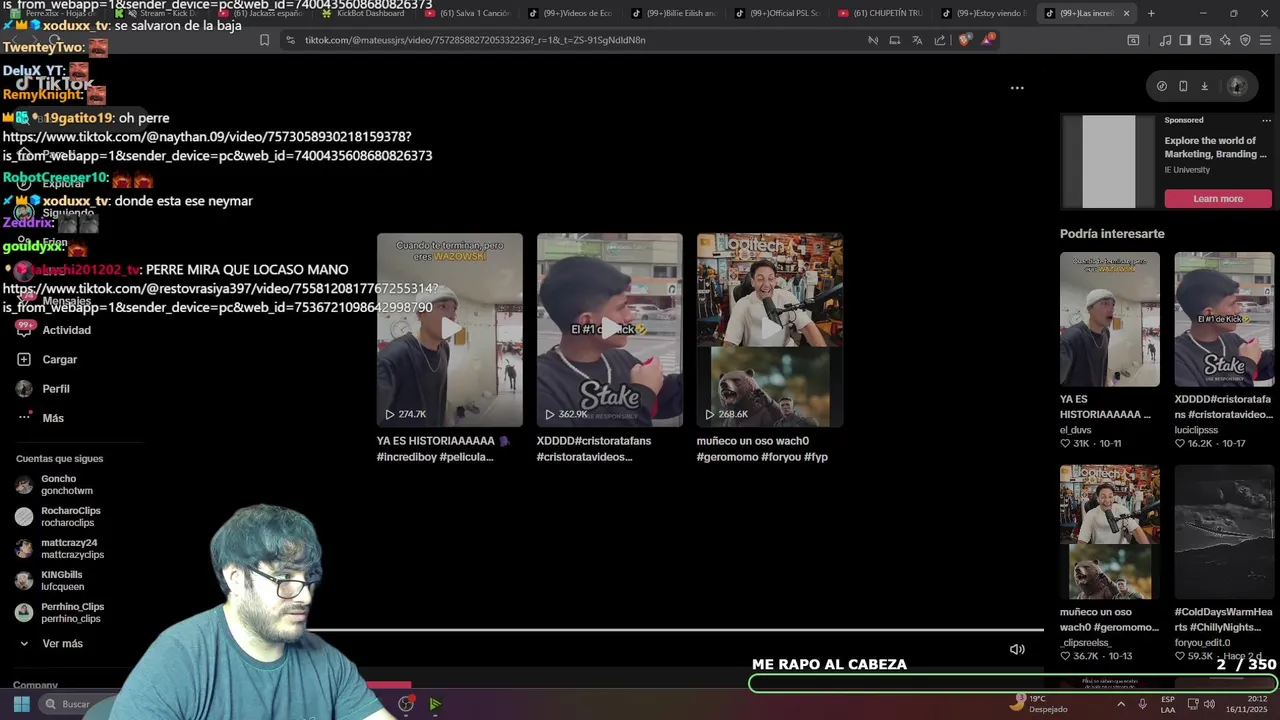
Task: Open the music playlist icon in browser toolbar
Action: pyautogui.click(x=1165, y=40)
